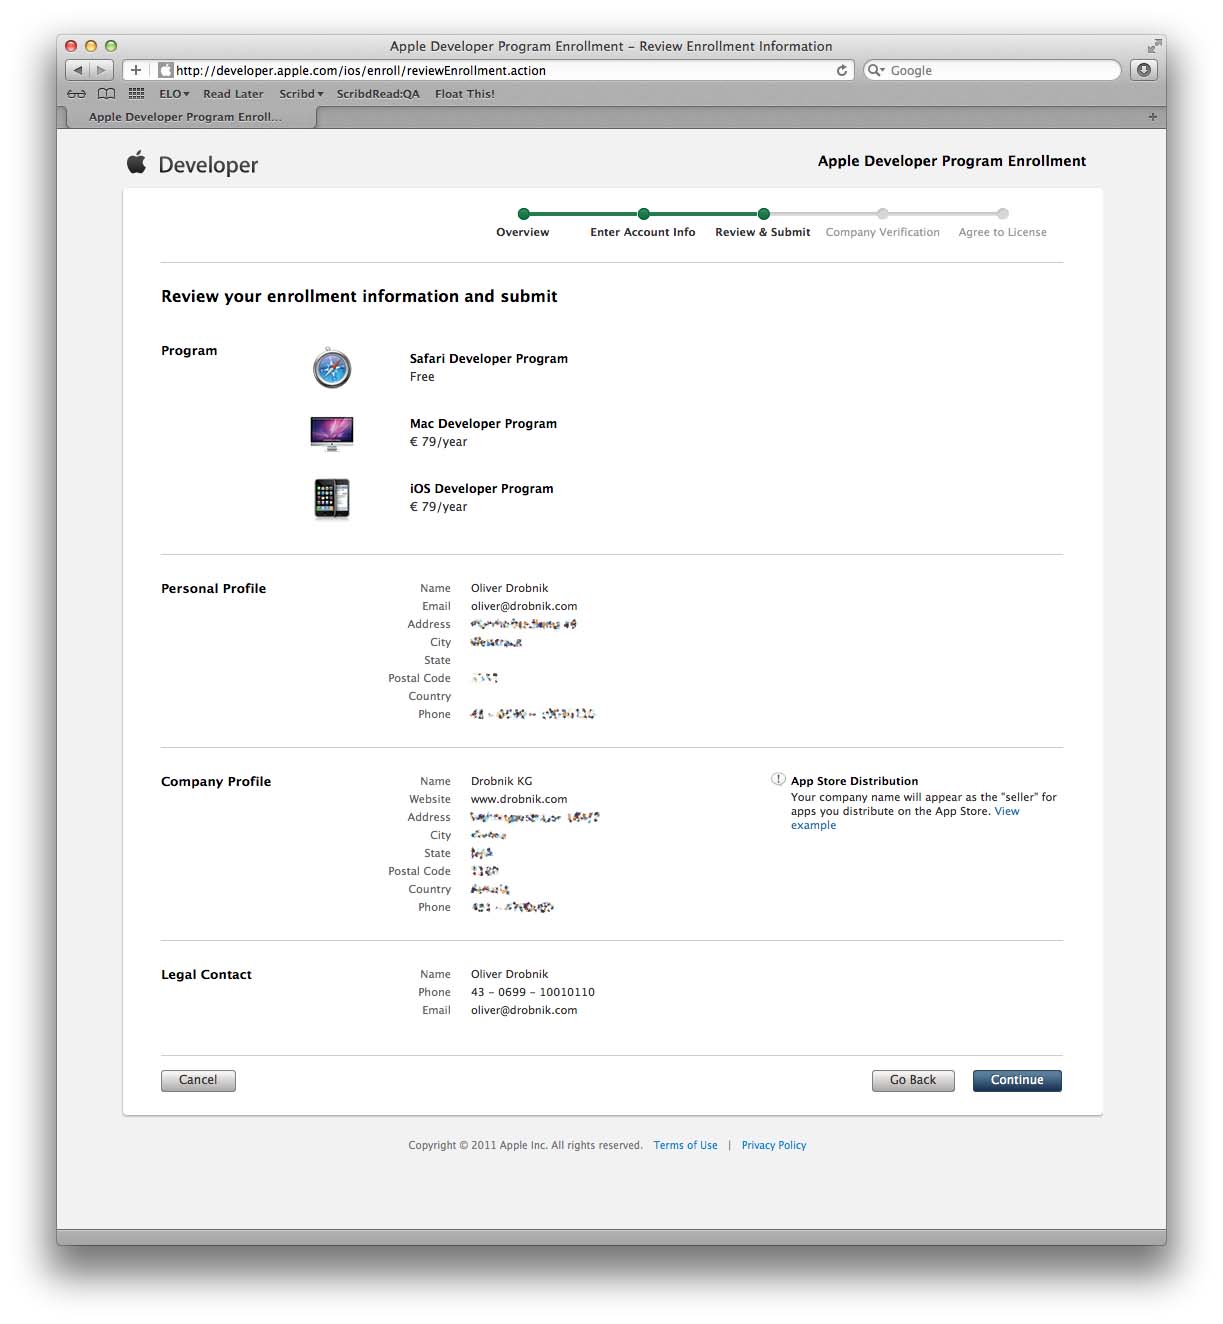Screen dimensions: 1223x1324
Task: Click the Mac Developer Program iMac icon
Action: pyautogui.click(x=332, y=433)
